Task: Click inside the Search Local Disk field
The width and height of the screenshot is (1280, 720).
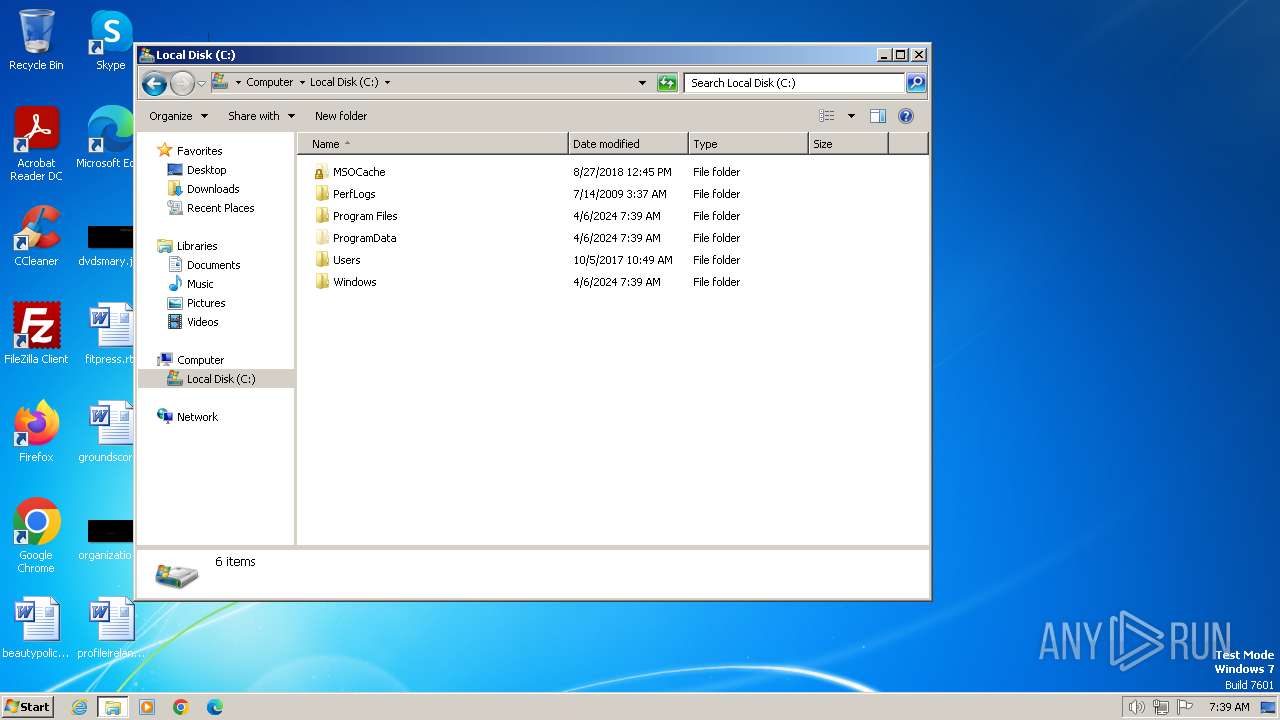Action: click(x=795, y=83)
